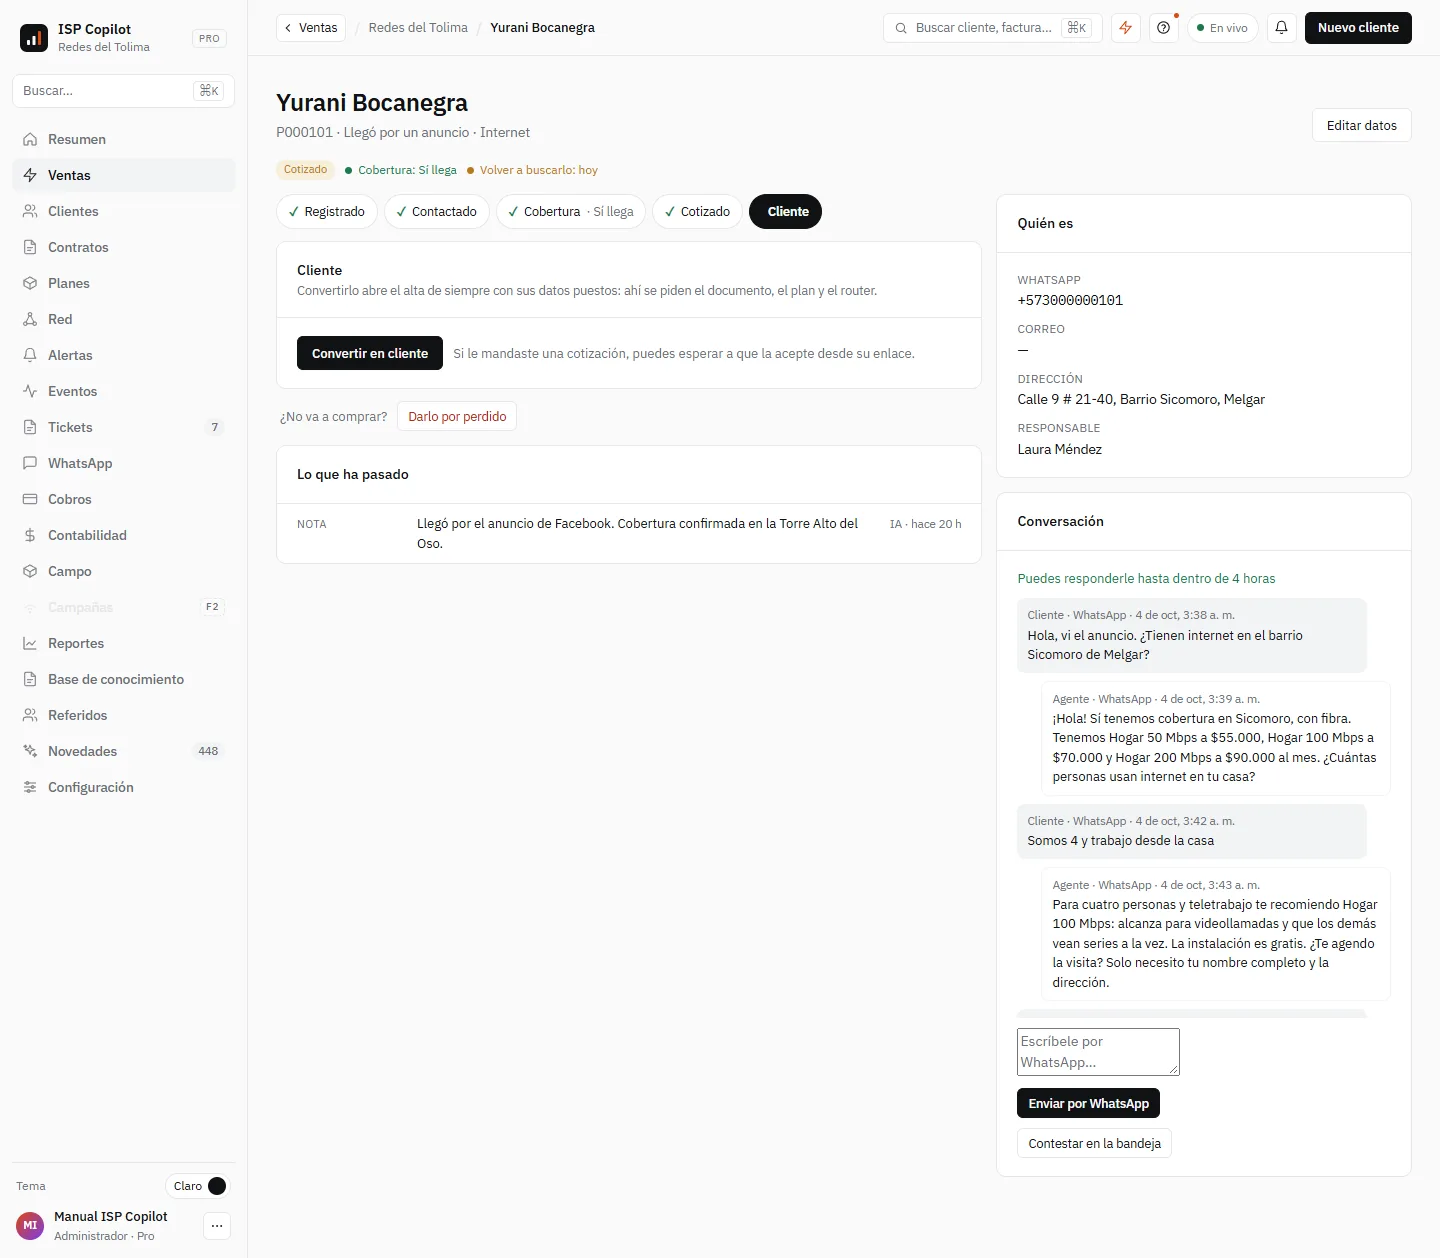Viewport: 1440px width, 1258px height.
Task: Toggle the En vivo live status pill
Action: click(x=1222, y=28)
